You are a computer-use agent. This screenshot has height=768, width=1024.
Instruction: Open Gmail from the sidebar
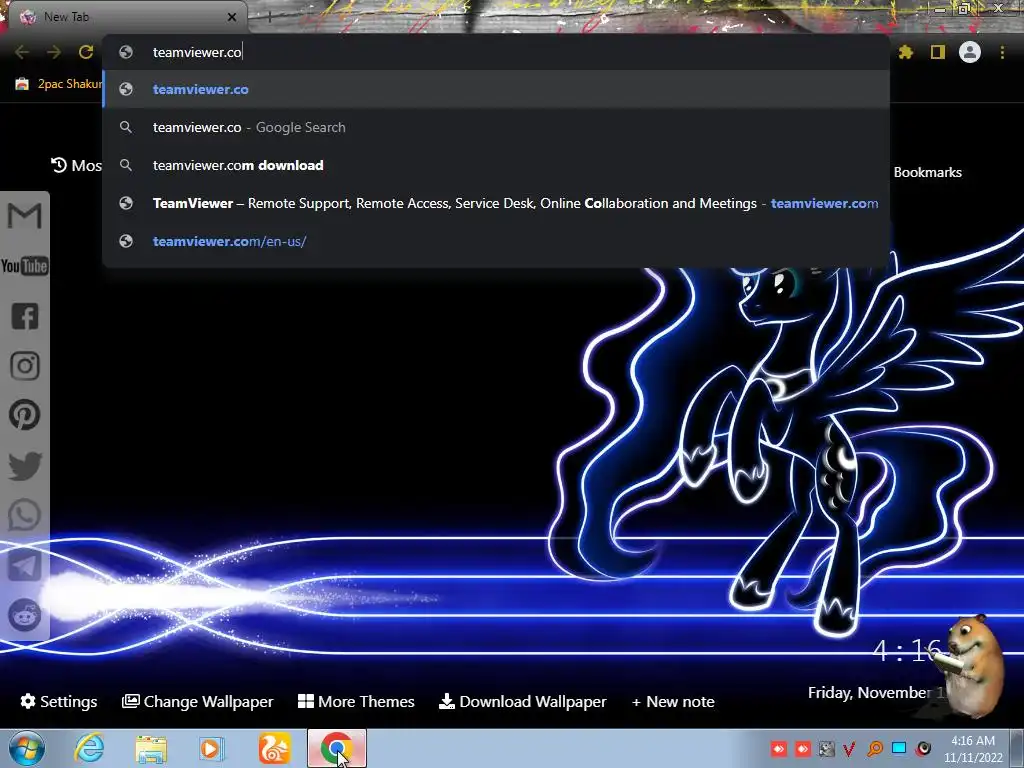[25, 216]
